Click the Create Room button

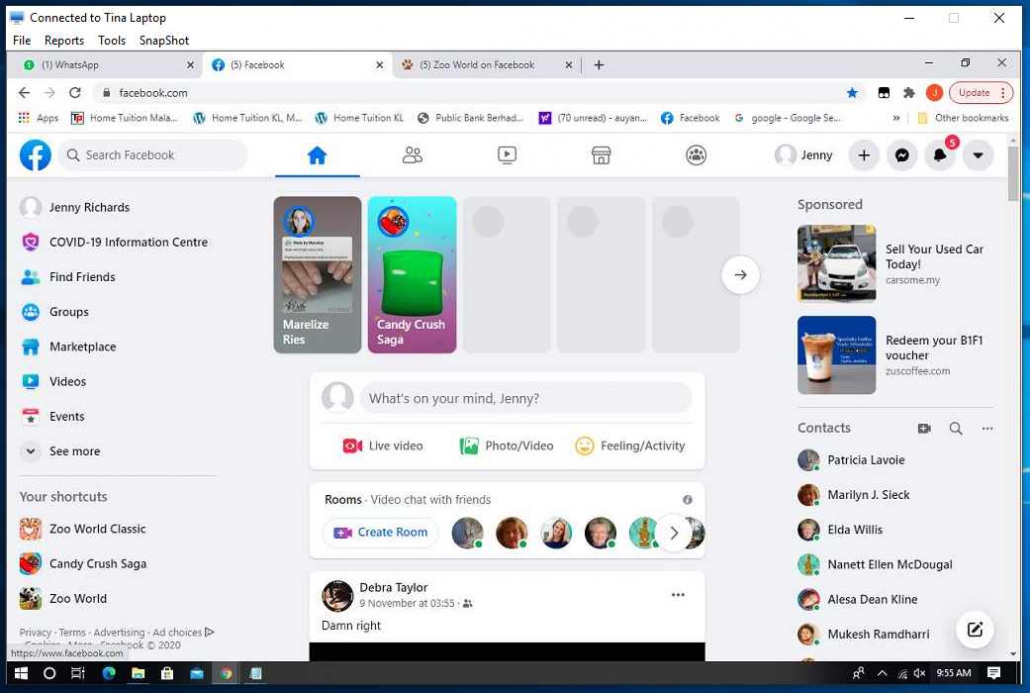click(381, 532)
